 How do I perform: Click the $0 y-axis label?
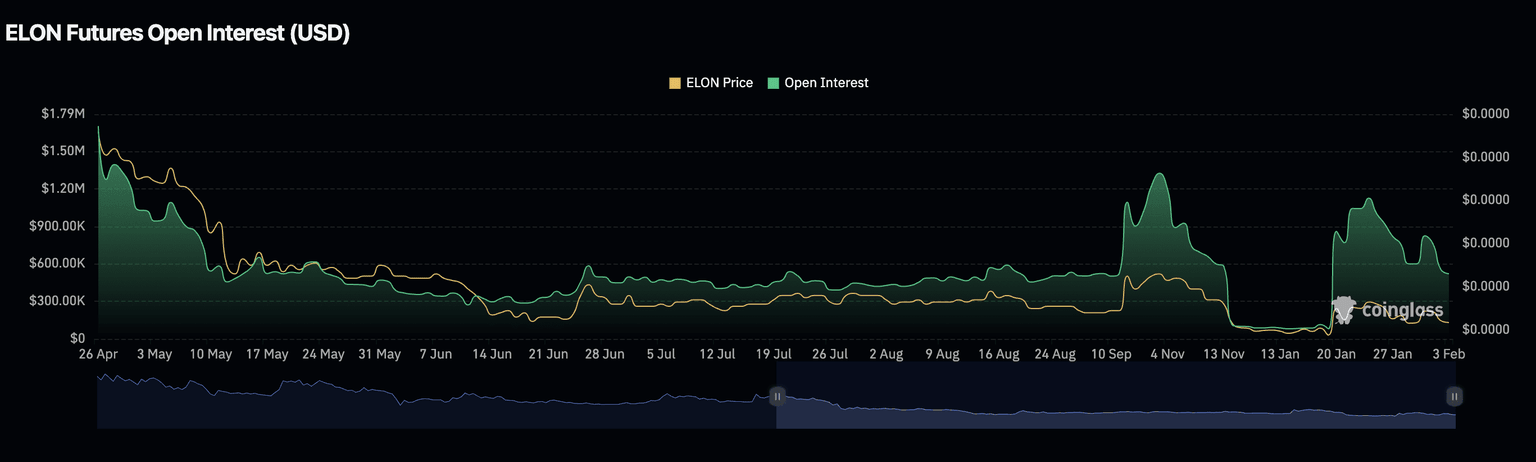pyautogui.click(x=76, y=339)
